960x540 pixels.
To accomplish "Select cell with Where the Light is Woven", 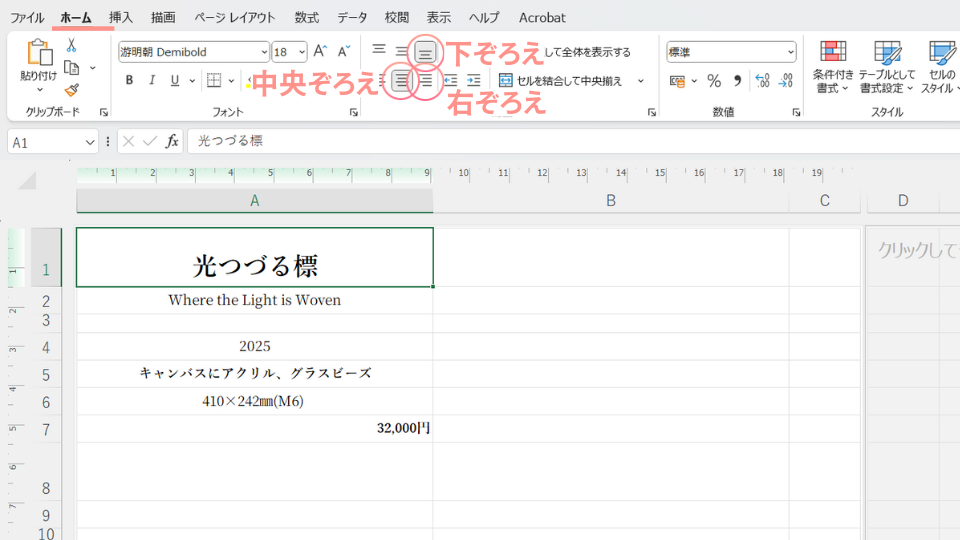I will [x=255, y=300].
